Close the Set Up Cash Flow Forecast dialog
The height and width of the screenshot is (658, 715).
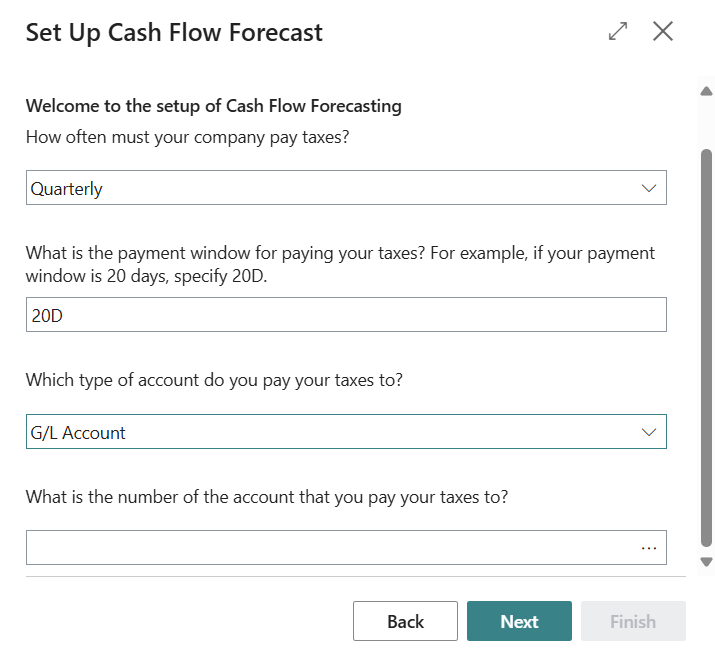[663, 31]
